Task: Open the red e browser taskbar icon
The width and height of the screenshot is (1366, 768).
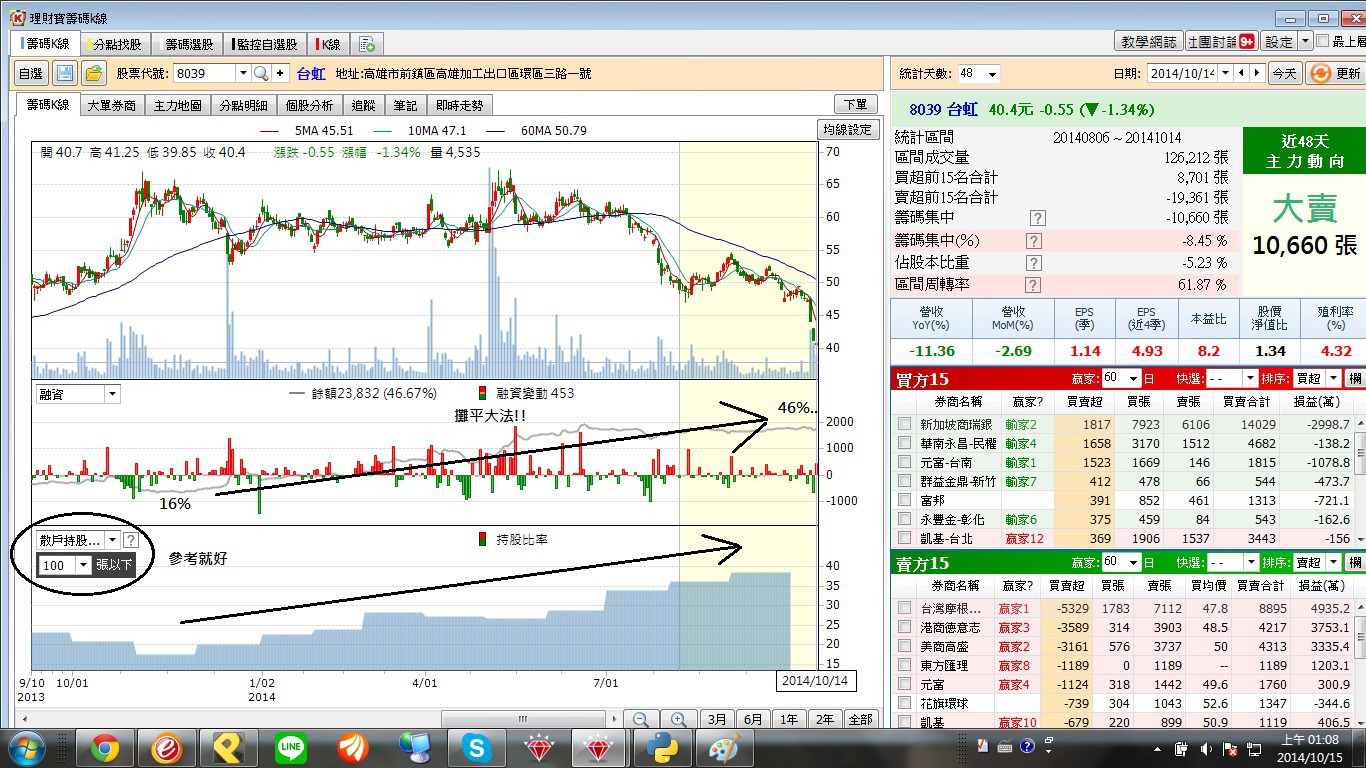Action: click(166, 748)
